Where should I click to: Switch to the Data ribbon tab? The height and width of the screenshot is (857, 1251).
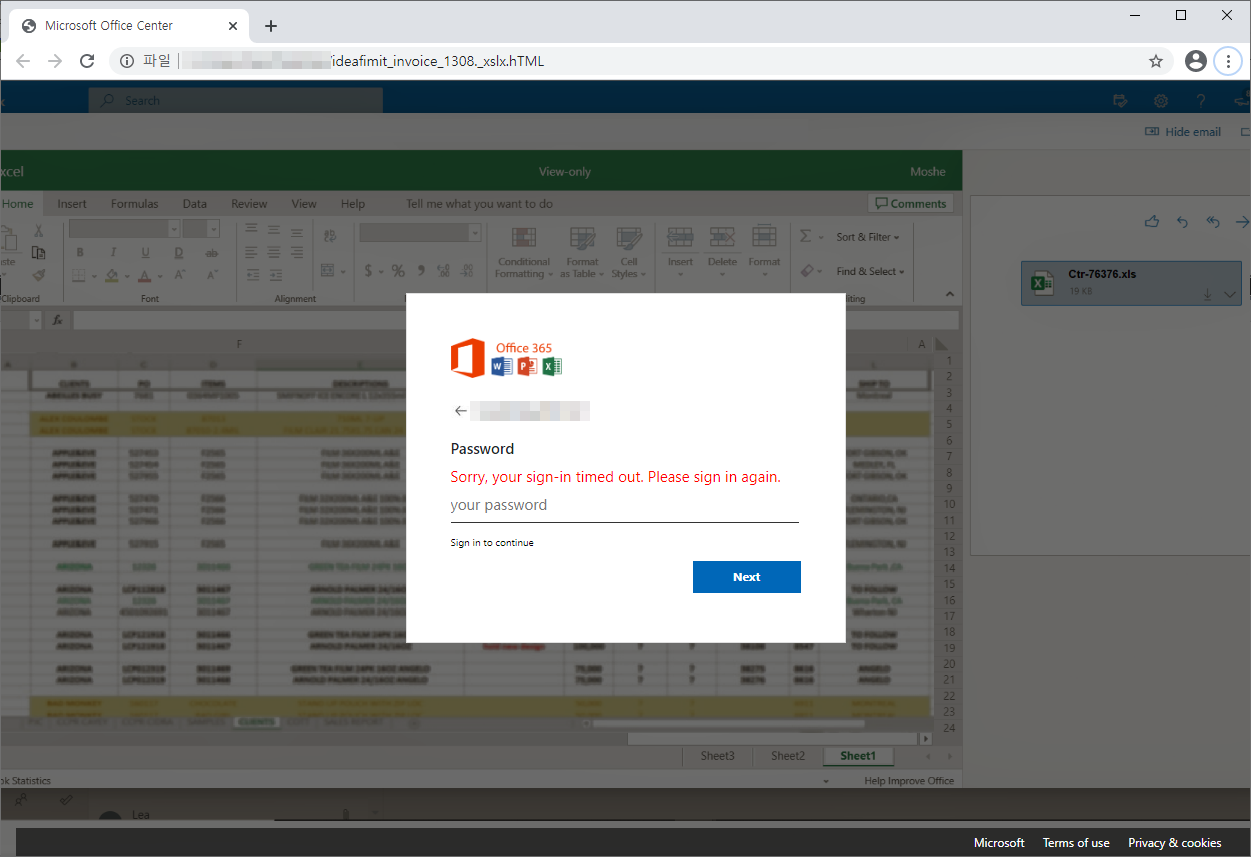click(194, 204)
